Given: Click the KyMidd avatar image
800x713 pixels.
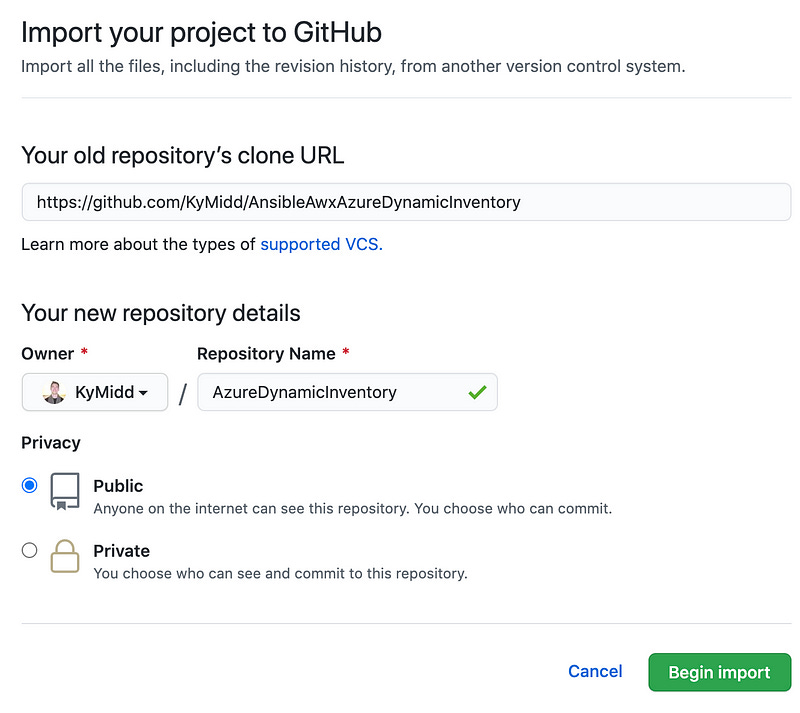Looking at the screenshot, I should coord(54,392).
